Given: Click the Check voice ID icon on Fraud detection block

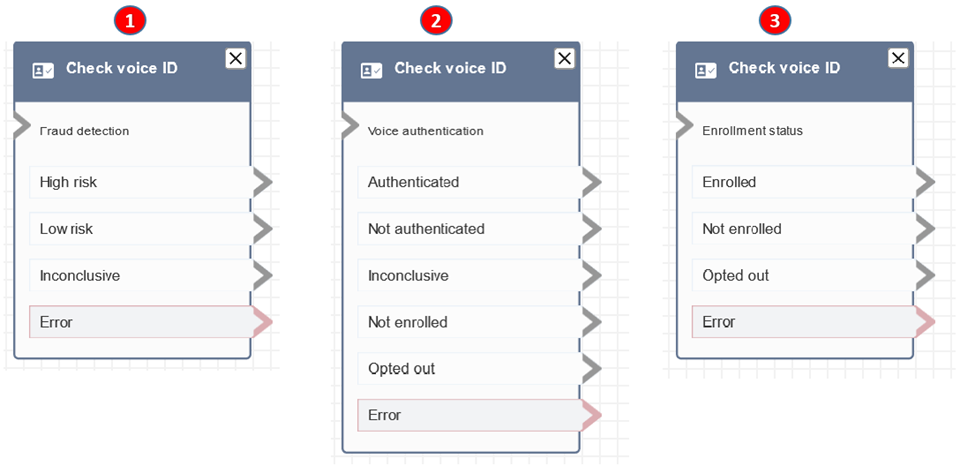Looking at the screenshot, I should point(43,70).
